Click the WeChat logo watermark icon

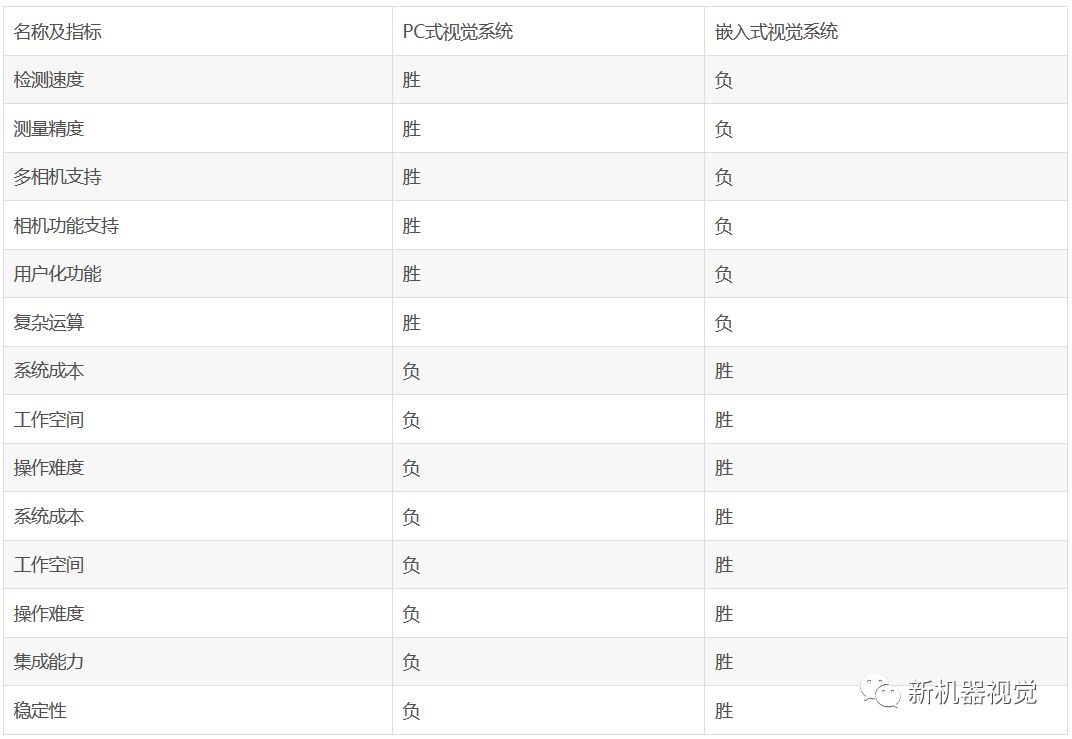click(884, 693)
